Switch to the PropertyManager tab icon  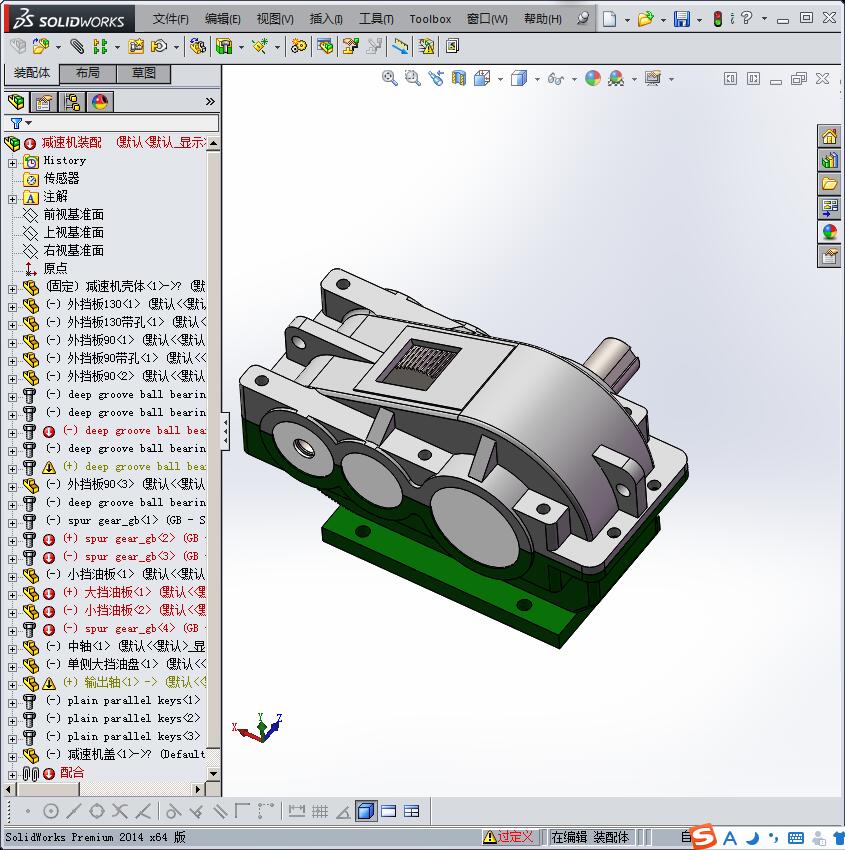point(44,102)
